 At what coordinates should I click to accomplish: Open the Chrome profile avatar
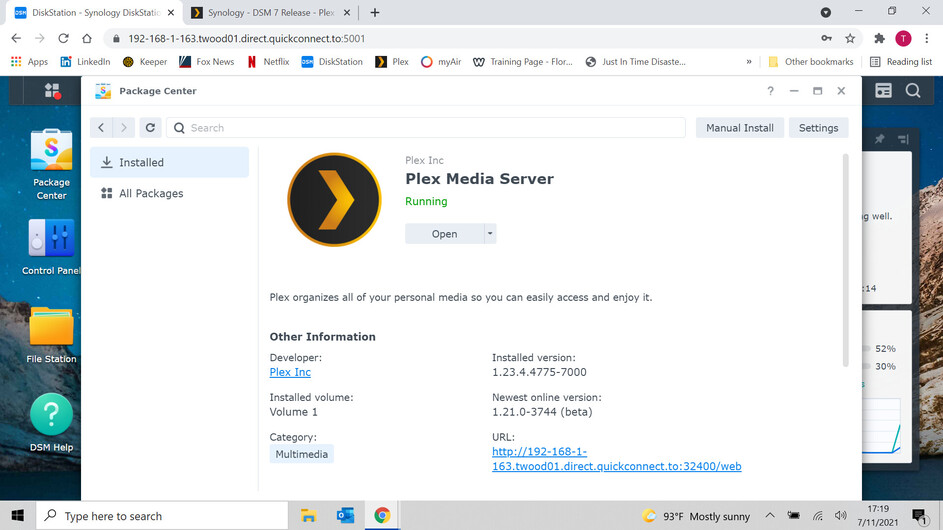(903, 39)
